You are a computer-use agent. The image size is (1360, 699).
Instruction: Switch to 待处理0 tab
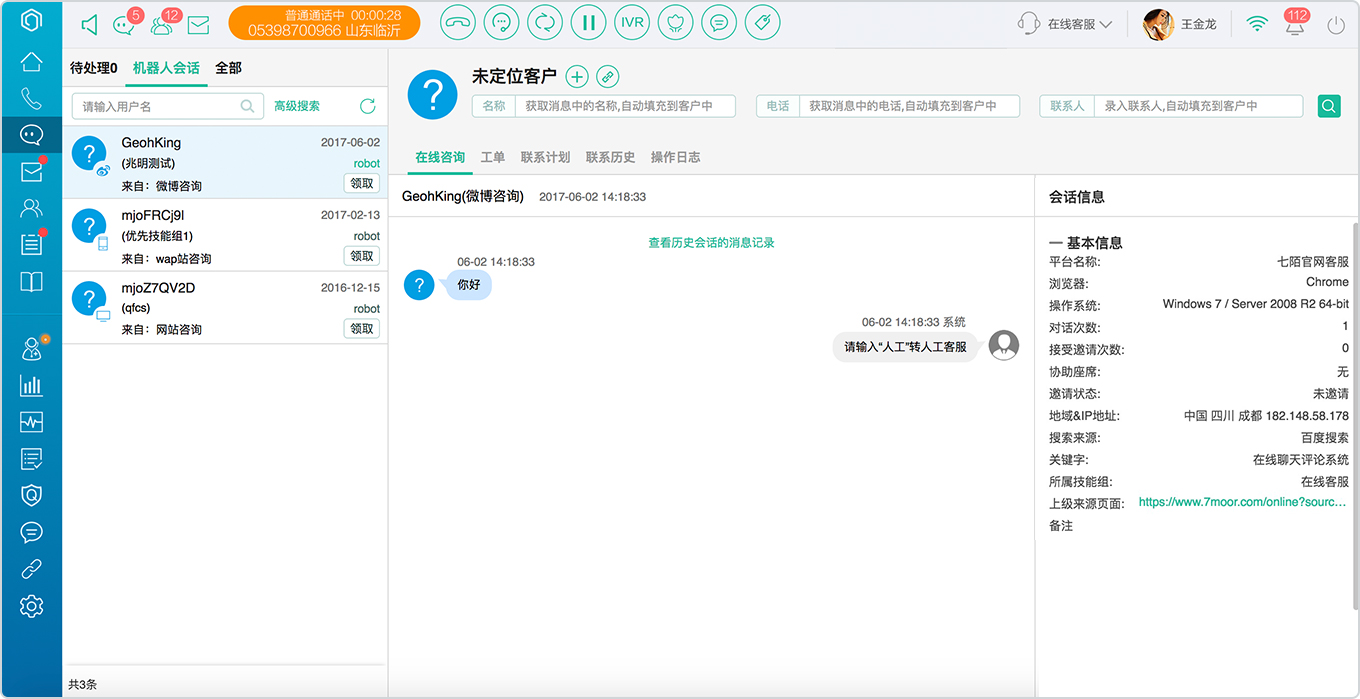coord(93,68)
